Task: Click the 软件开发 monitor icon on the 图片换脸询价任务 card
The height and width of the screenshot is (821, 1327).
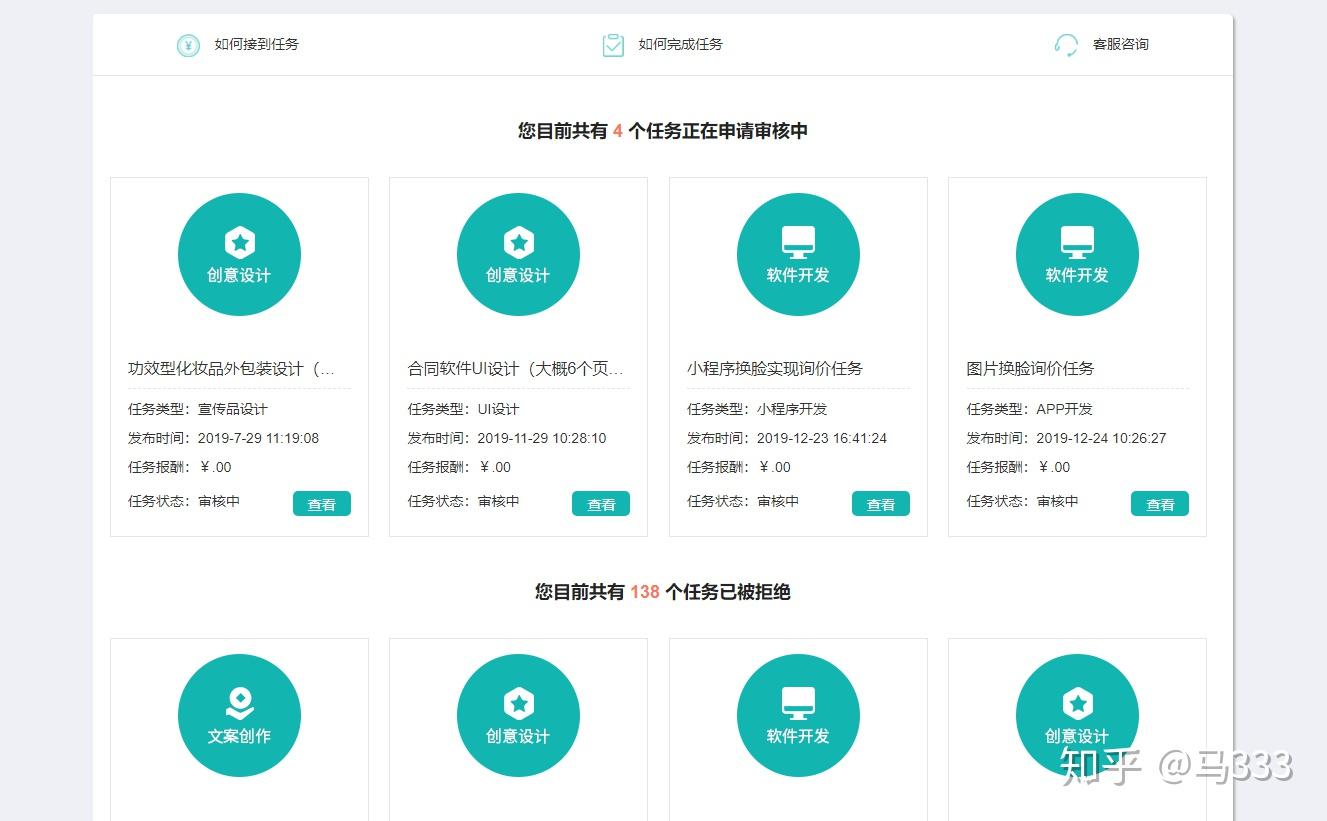Action: coord(1077,254)
